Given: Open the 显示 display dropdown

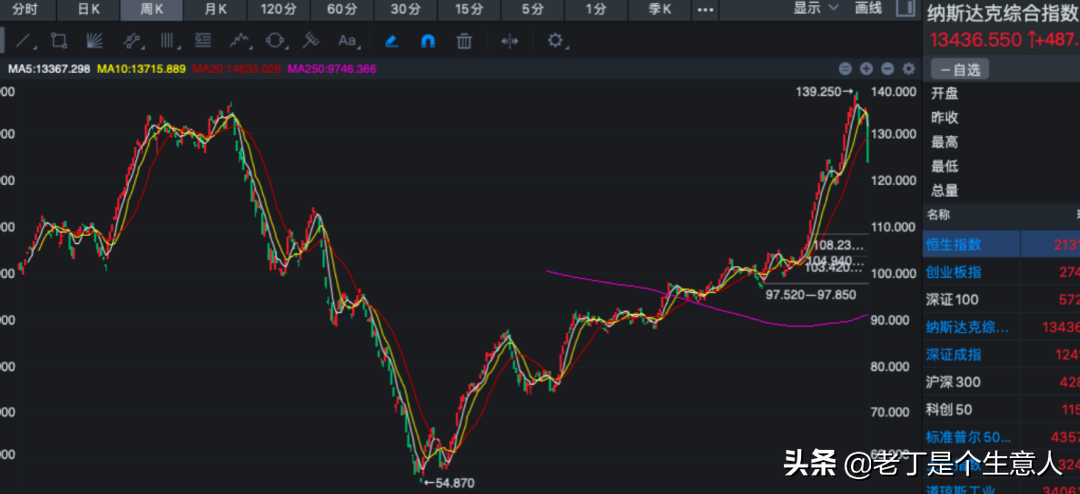Looking at the screenshot, I should pos(816,9).
